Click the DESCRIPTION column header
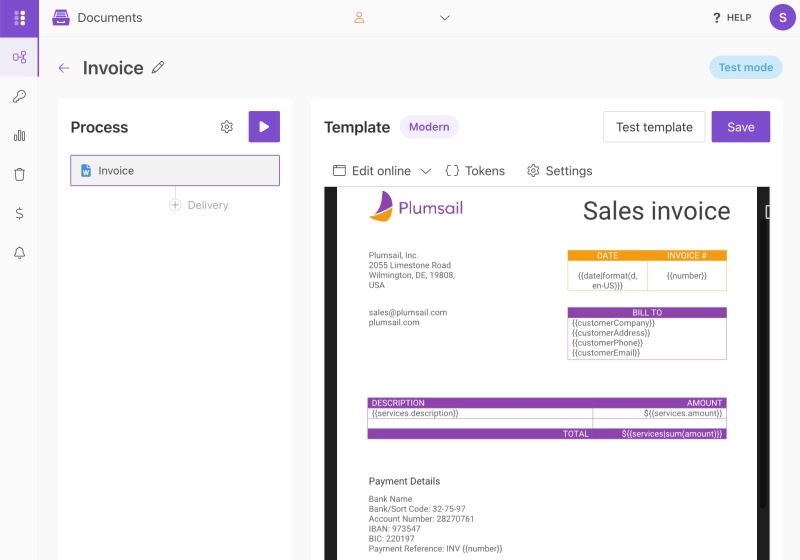The image size is (800, 560). pyautogui.click(x=398, y=403)
